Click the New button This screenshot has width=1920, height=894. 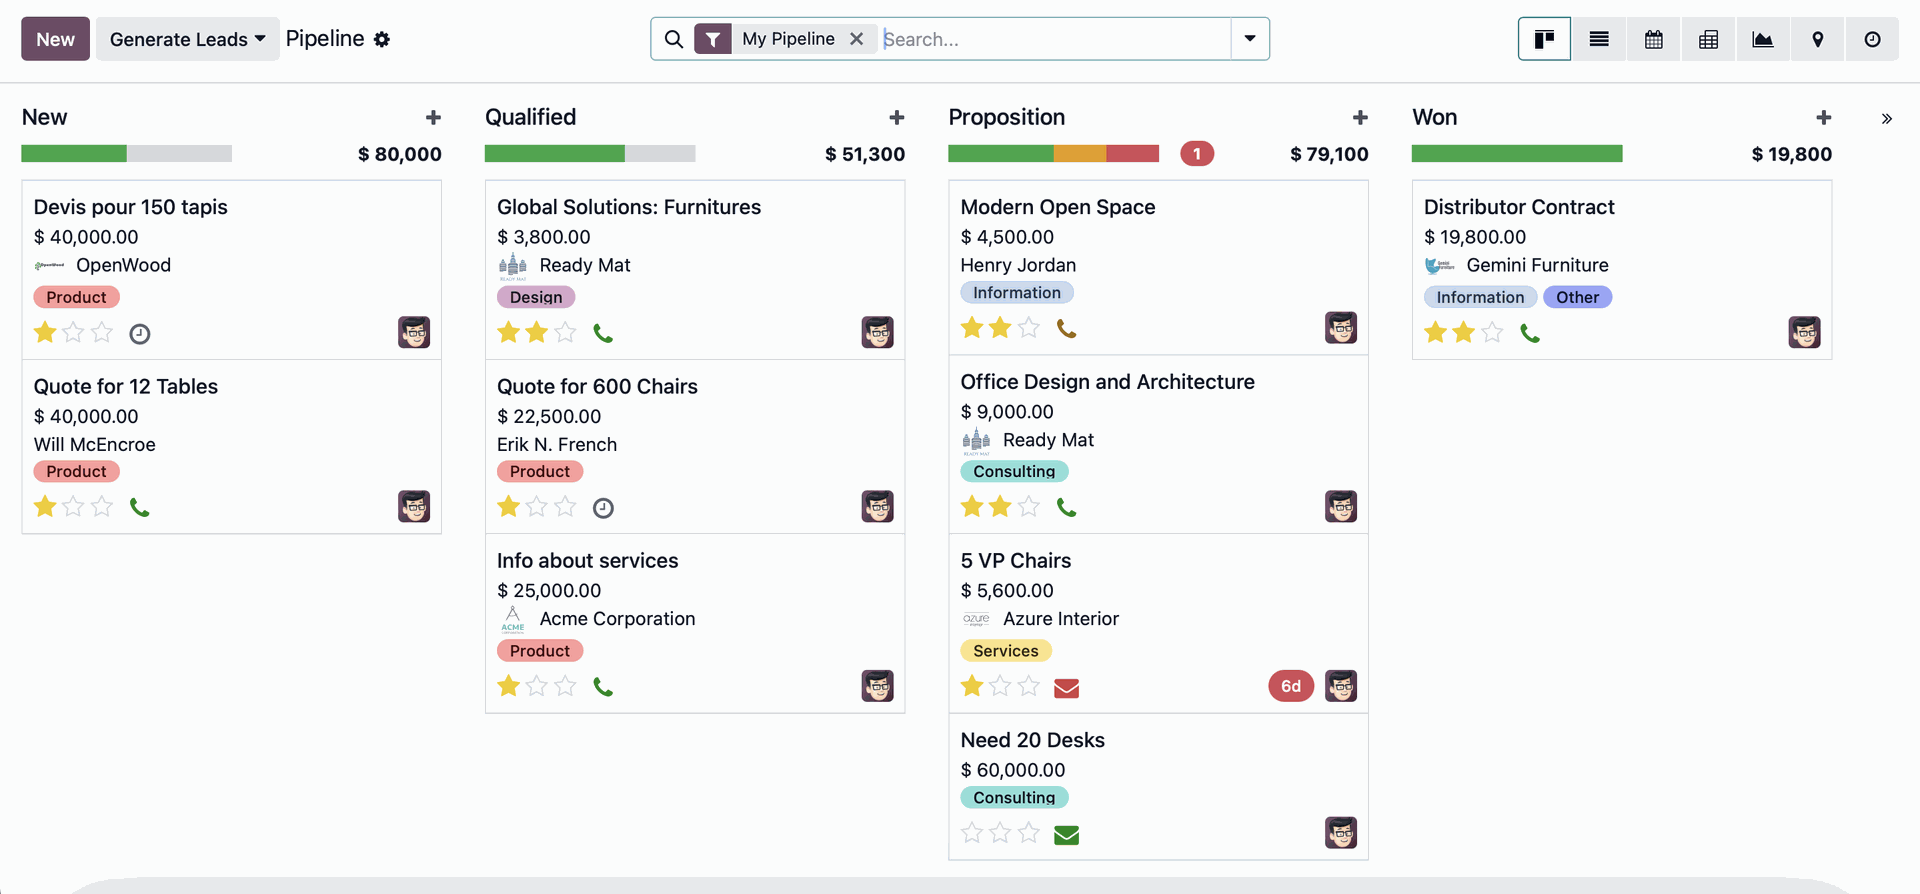coord(55,39)
